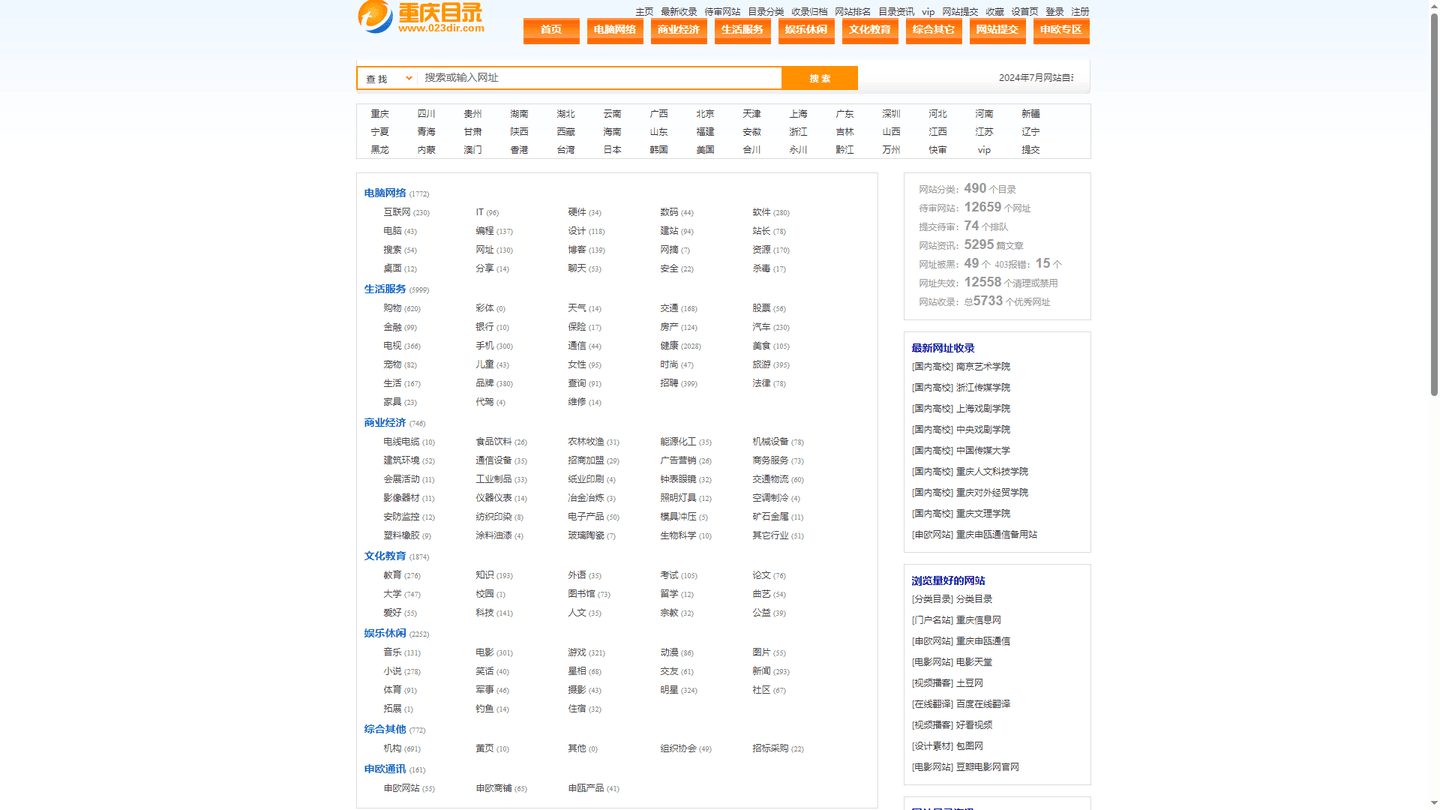Open the 互联网 subcategory
Image resolution: width=1440 pixels, height=810 pixels.
[397, 212]
